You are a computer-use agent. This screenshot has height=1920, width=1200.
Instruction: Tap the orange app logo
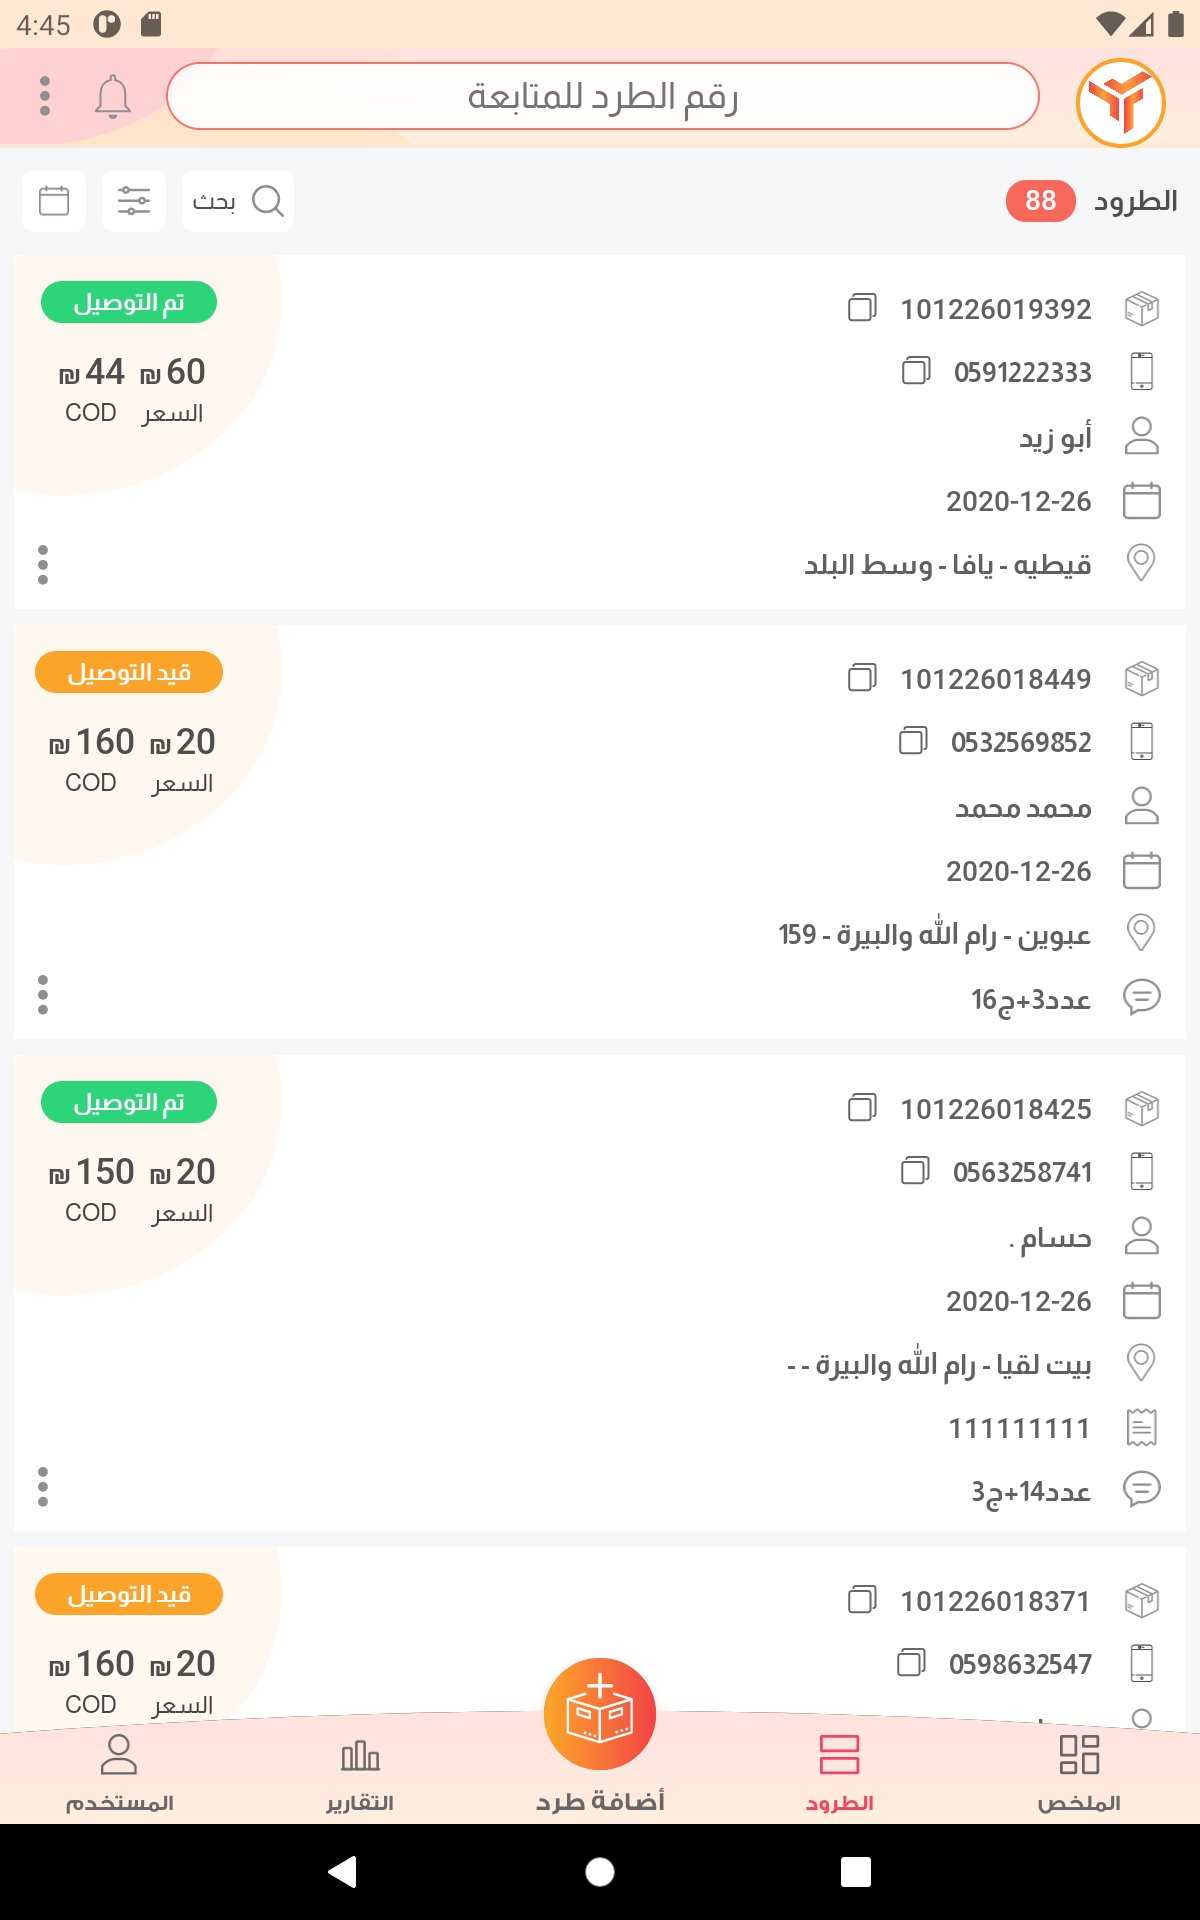click(1120, 102)
